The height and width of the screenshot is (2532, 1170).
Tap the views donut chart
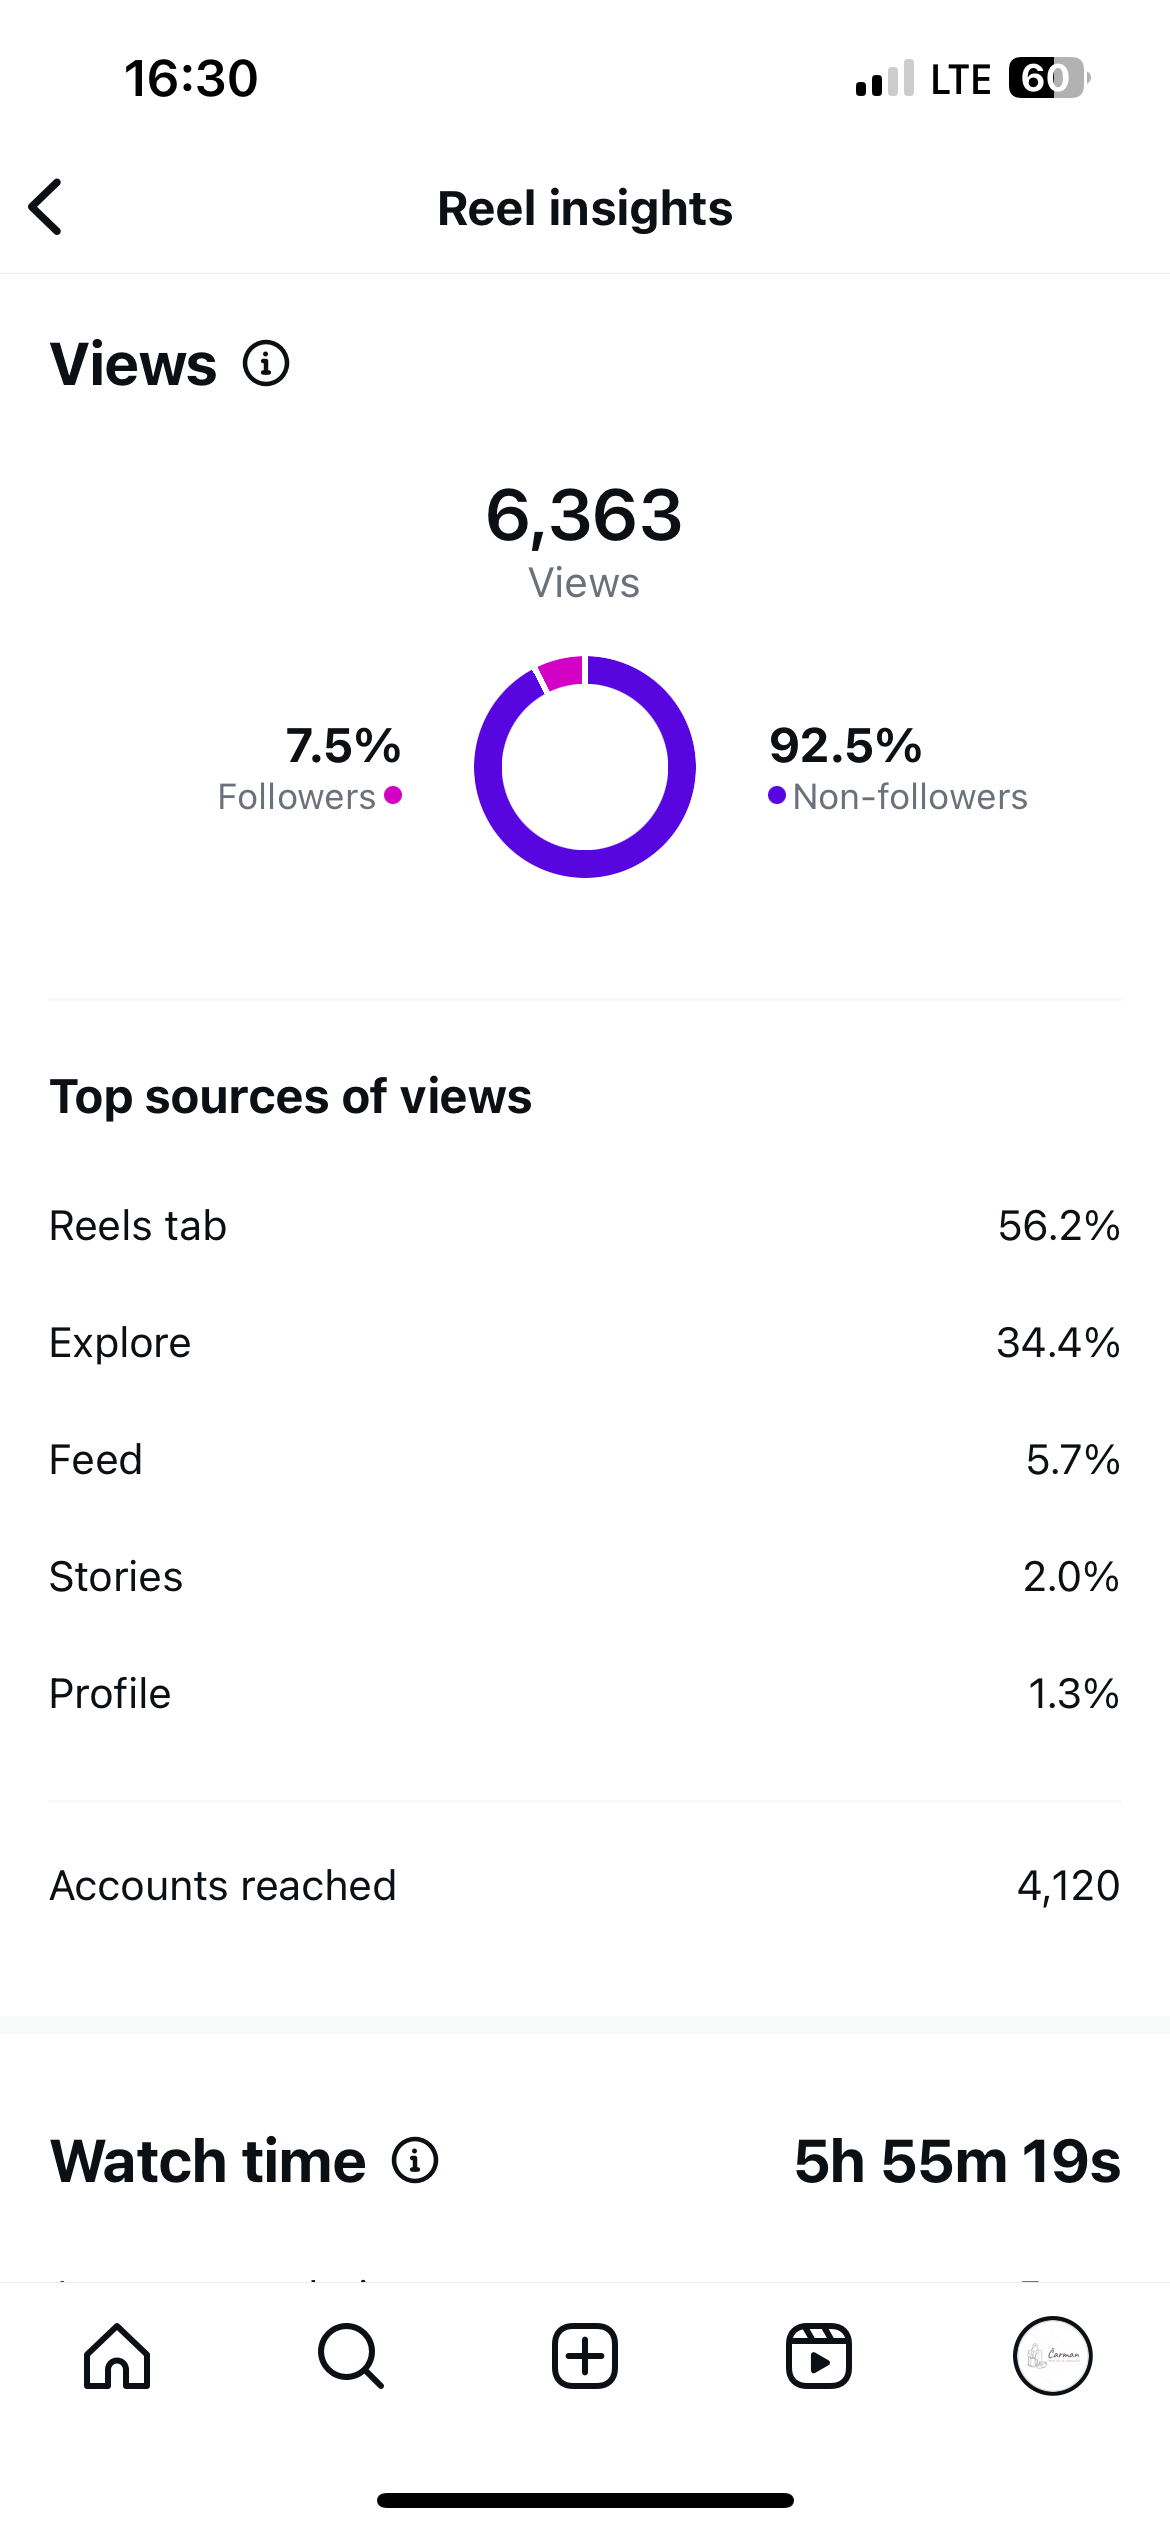tap(585, 767)
